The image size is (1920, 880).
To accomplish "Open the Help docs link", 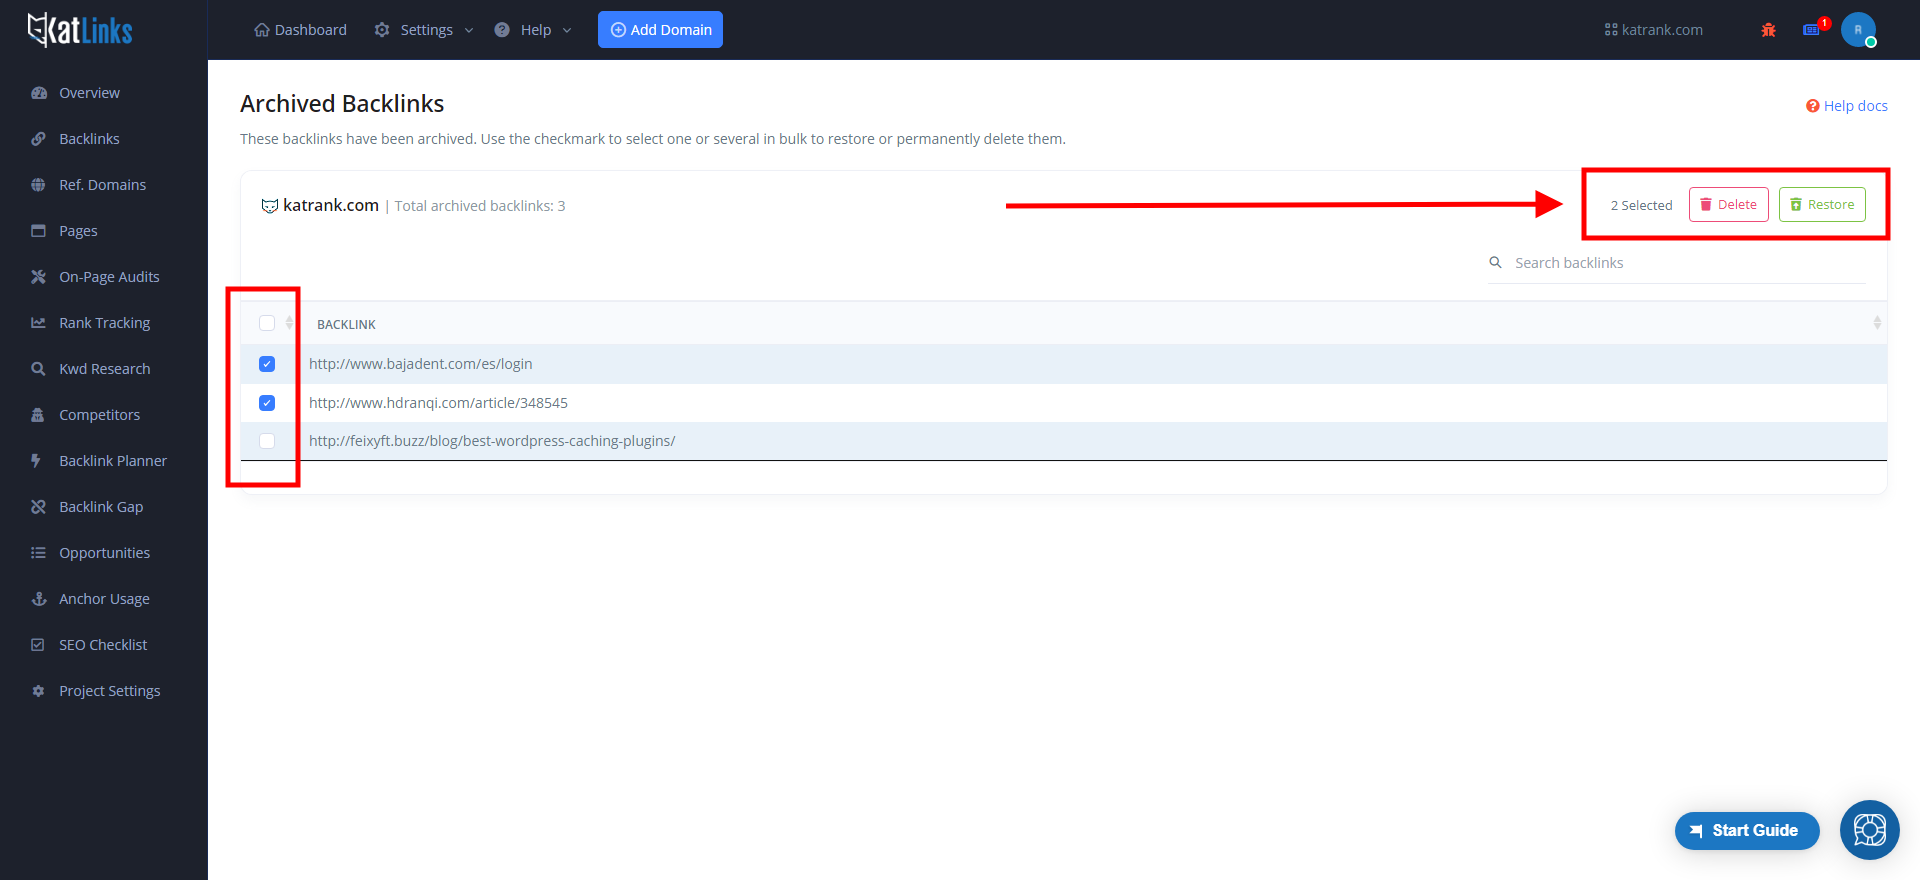I will coord(1847,106).
